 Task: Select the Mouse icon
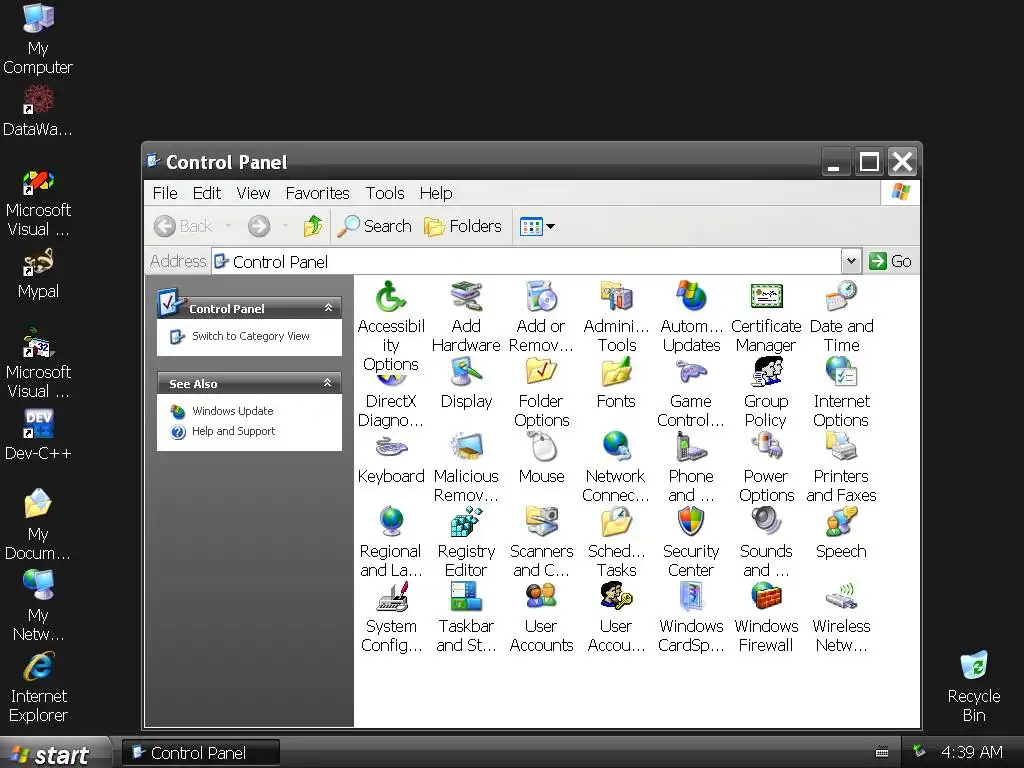(541, 447)
